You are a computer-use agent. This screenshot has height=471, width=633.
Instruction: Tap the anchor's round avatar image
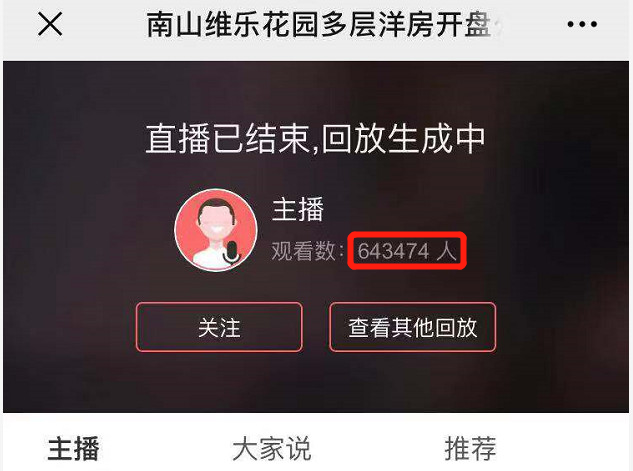tap(216, 230)
